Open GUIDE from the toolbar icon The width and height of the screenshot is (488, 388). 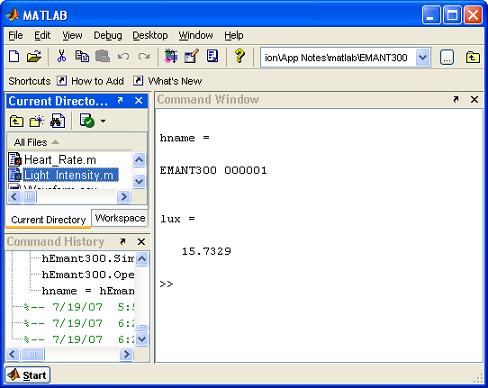click(x=191, y=57)
